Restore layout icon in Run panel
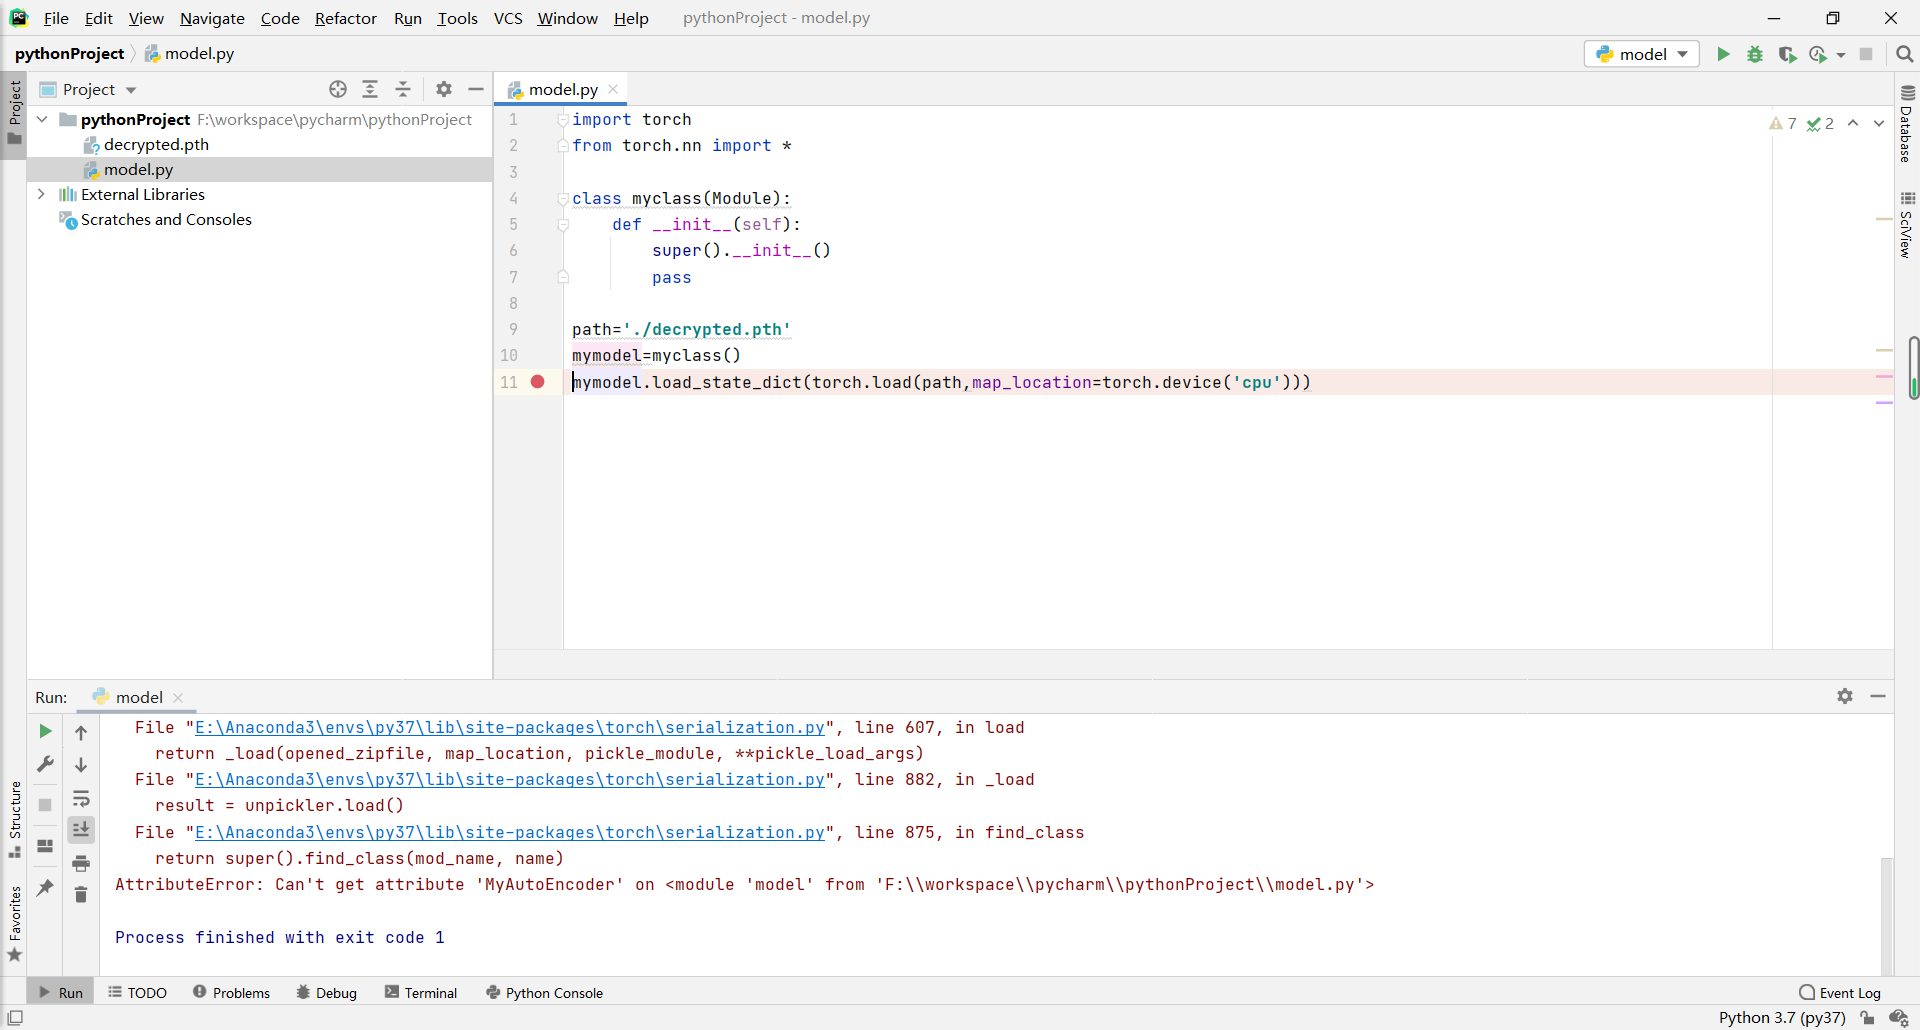The image size is (1920, 1030). 45,846
